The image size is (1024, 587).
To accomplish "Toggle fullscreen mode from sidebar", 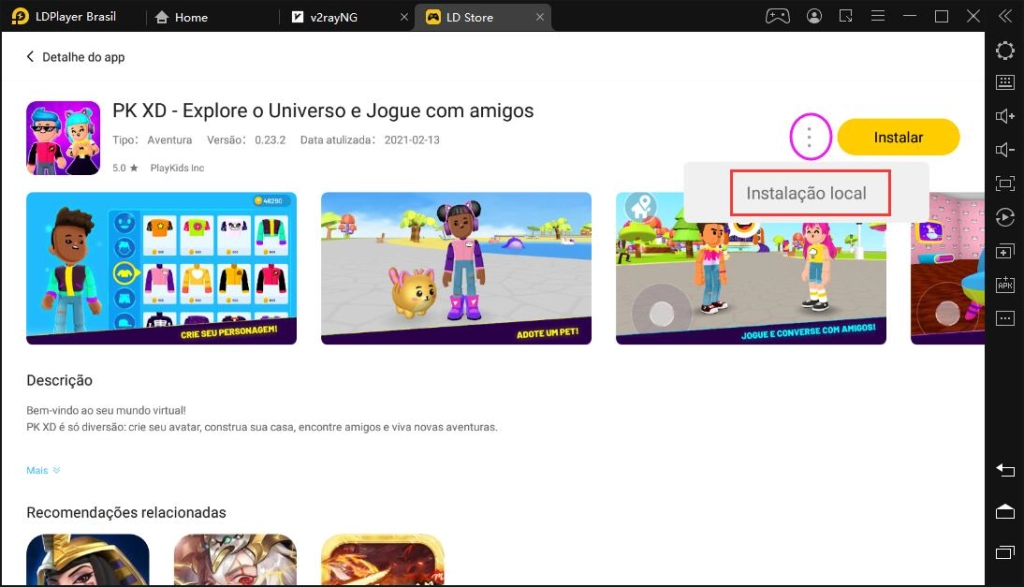I will pos(1005,183).
